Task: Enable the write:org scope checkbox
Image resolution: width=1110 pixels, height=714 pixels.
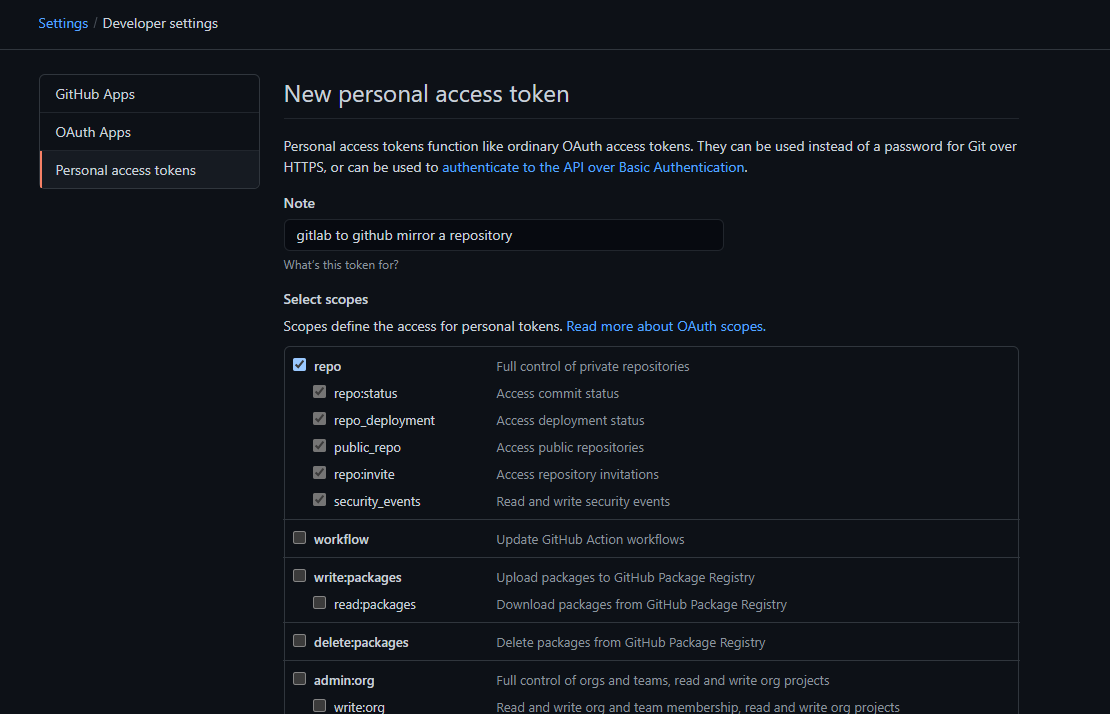Action: pos(319,706)
